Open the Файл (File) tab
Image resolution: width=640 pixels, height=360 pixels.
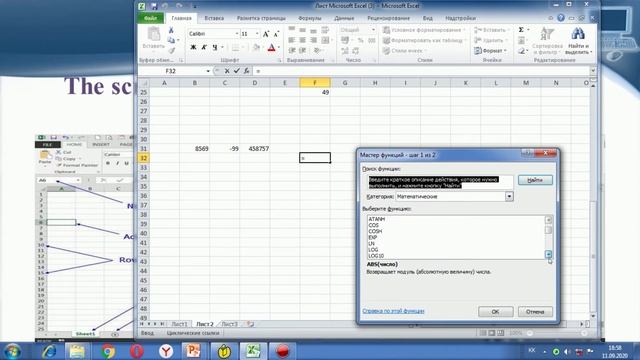pos(151,18)
